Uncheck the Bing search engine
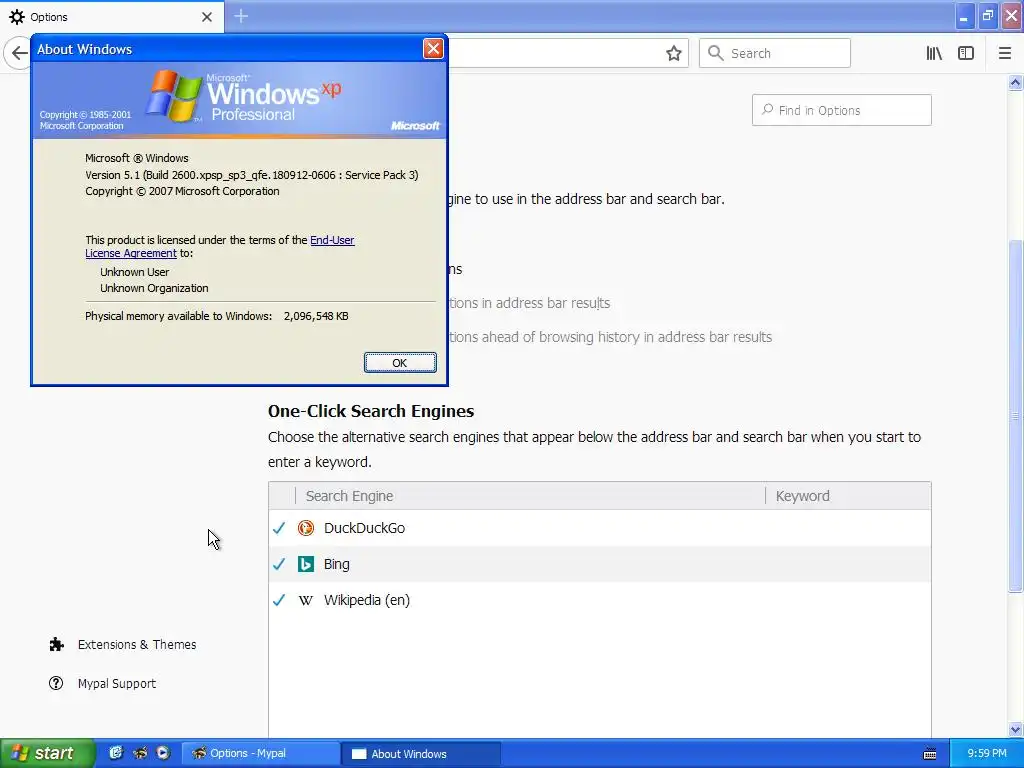The width and height of the screenshot is (1024, 768). (279, 564)
